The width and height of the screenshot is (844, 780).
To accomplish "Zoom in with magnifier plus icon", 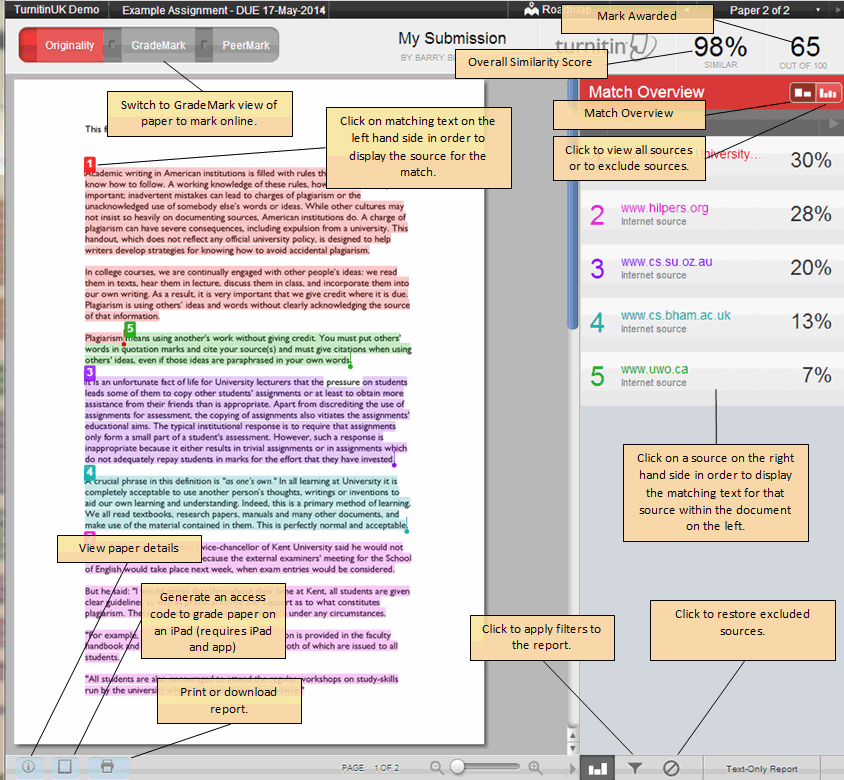I will click(x=535, y=768).
